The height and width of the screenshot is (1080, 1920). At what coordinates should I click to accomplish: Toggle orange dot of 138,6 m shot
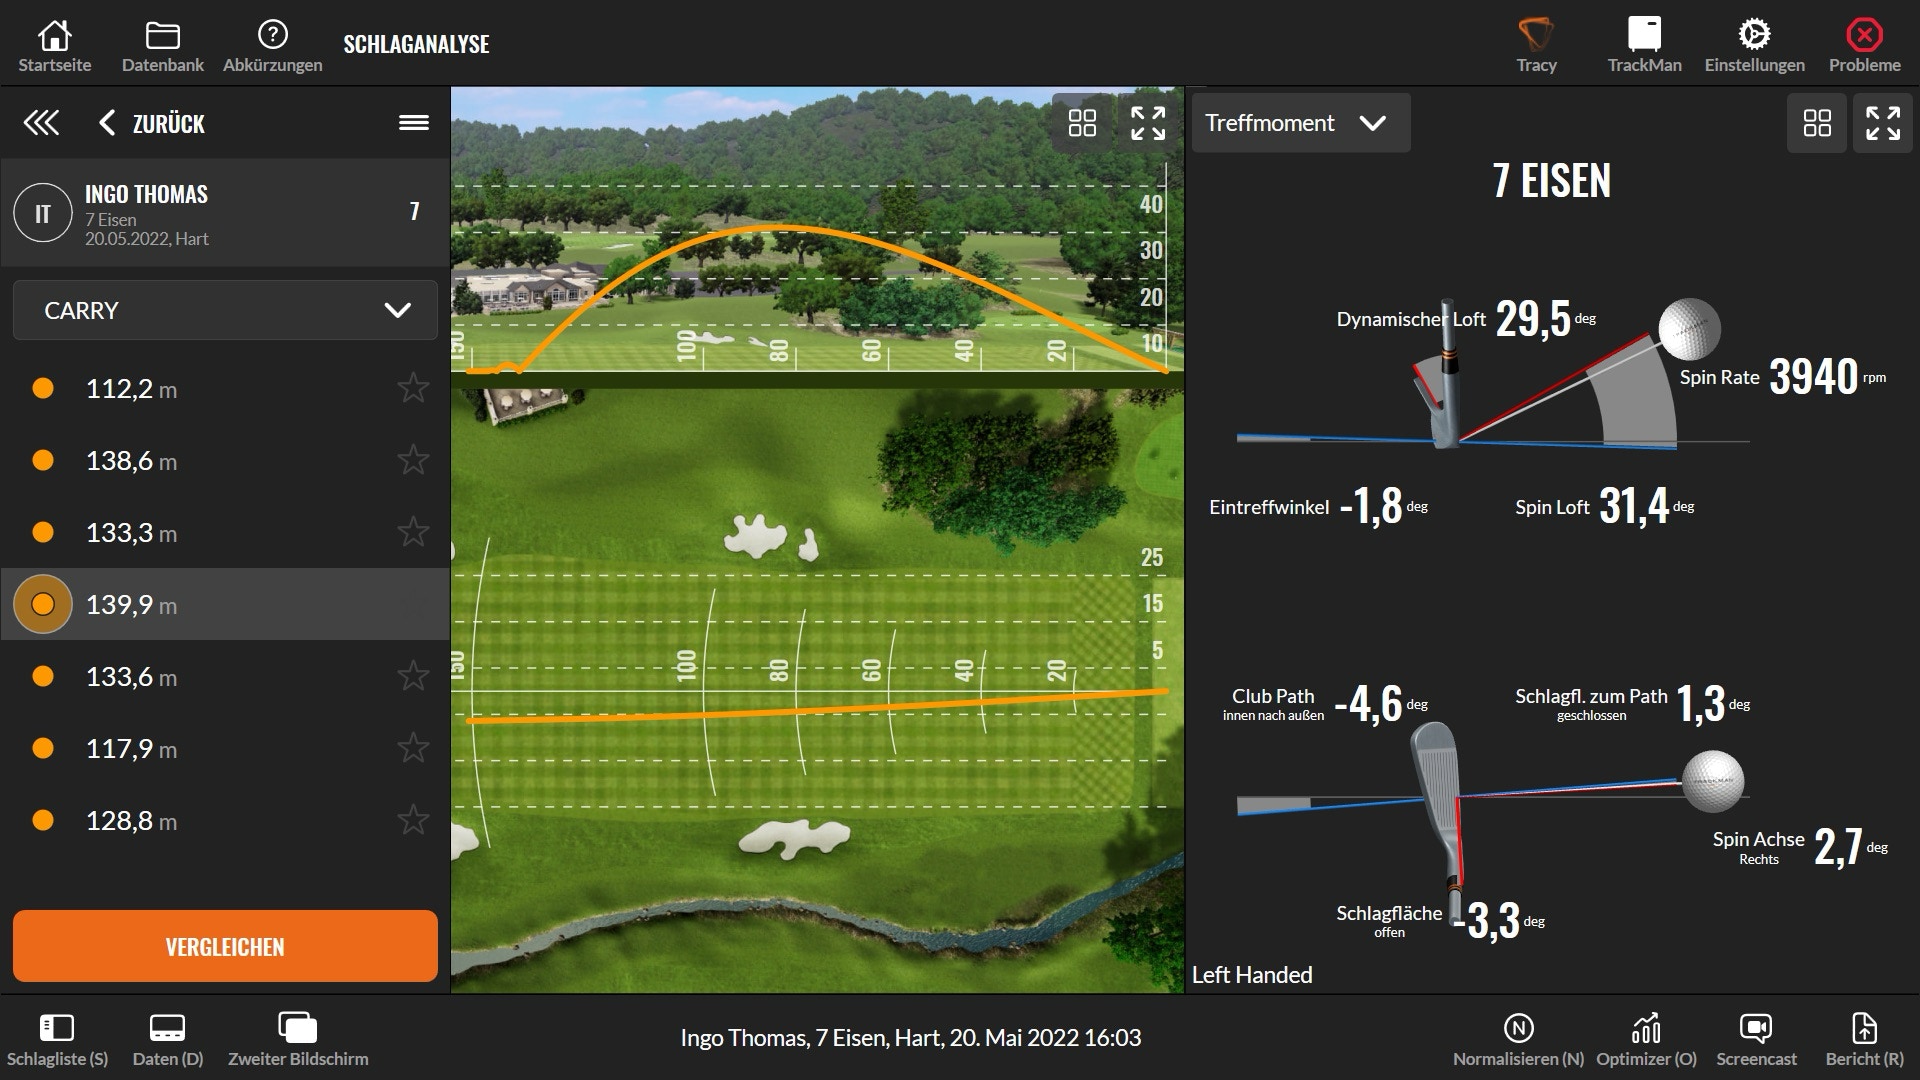click(x=43, y=460)
